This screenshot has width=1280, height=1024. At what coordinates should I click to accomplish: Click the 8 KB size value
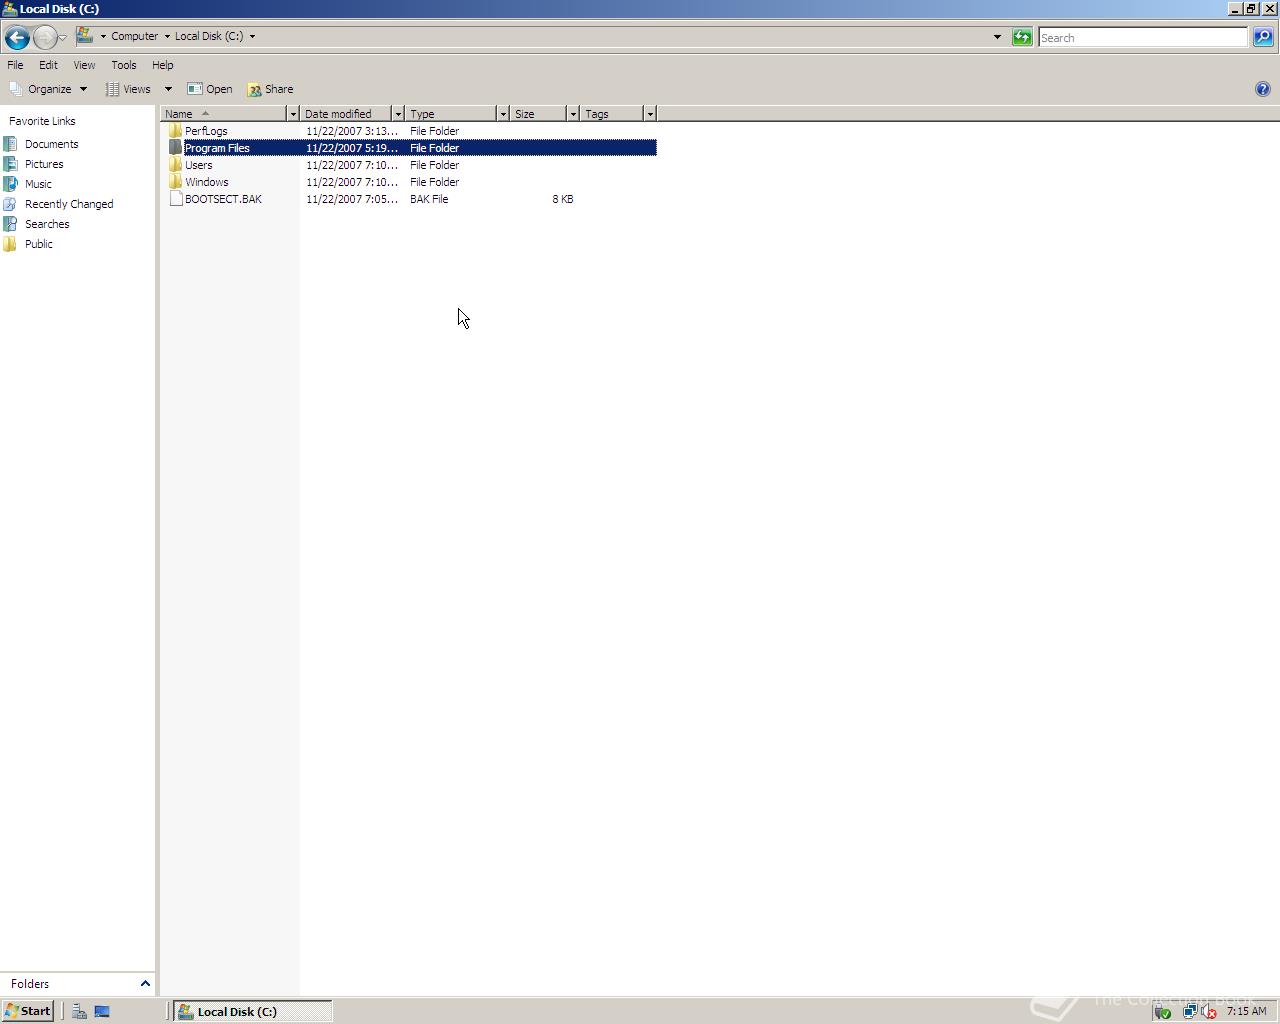(x=563, y=199)
